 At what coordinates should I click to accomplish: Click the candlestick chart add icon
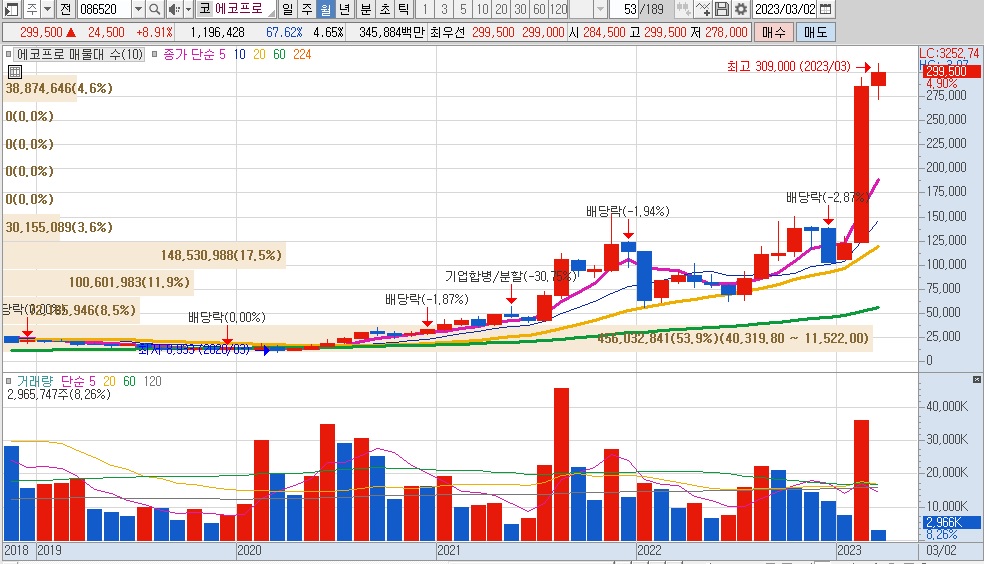pyautogui.click(x=683, y=9)
